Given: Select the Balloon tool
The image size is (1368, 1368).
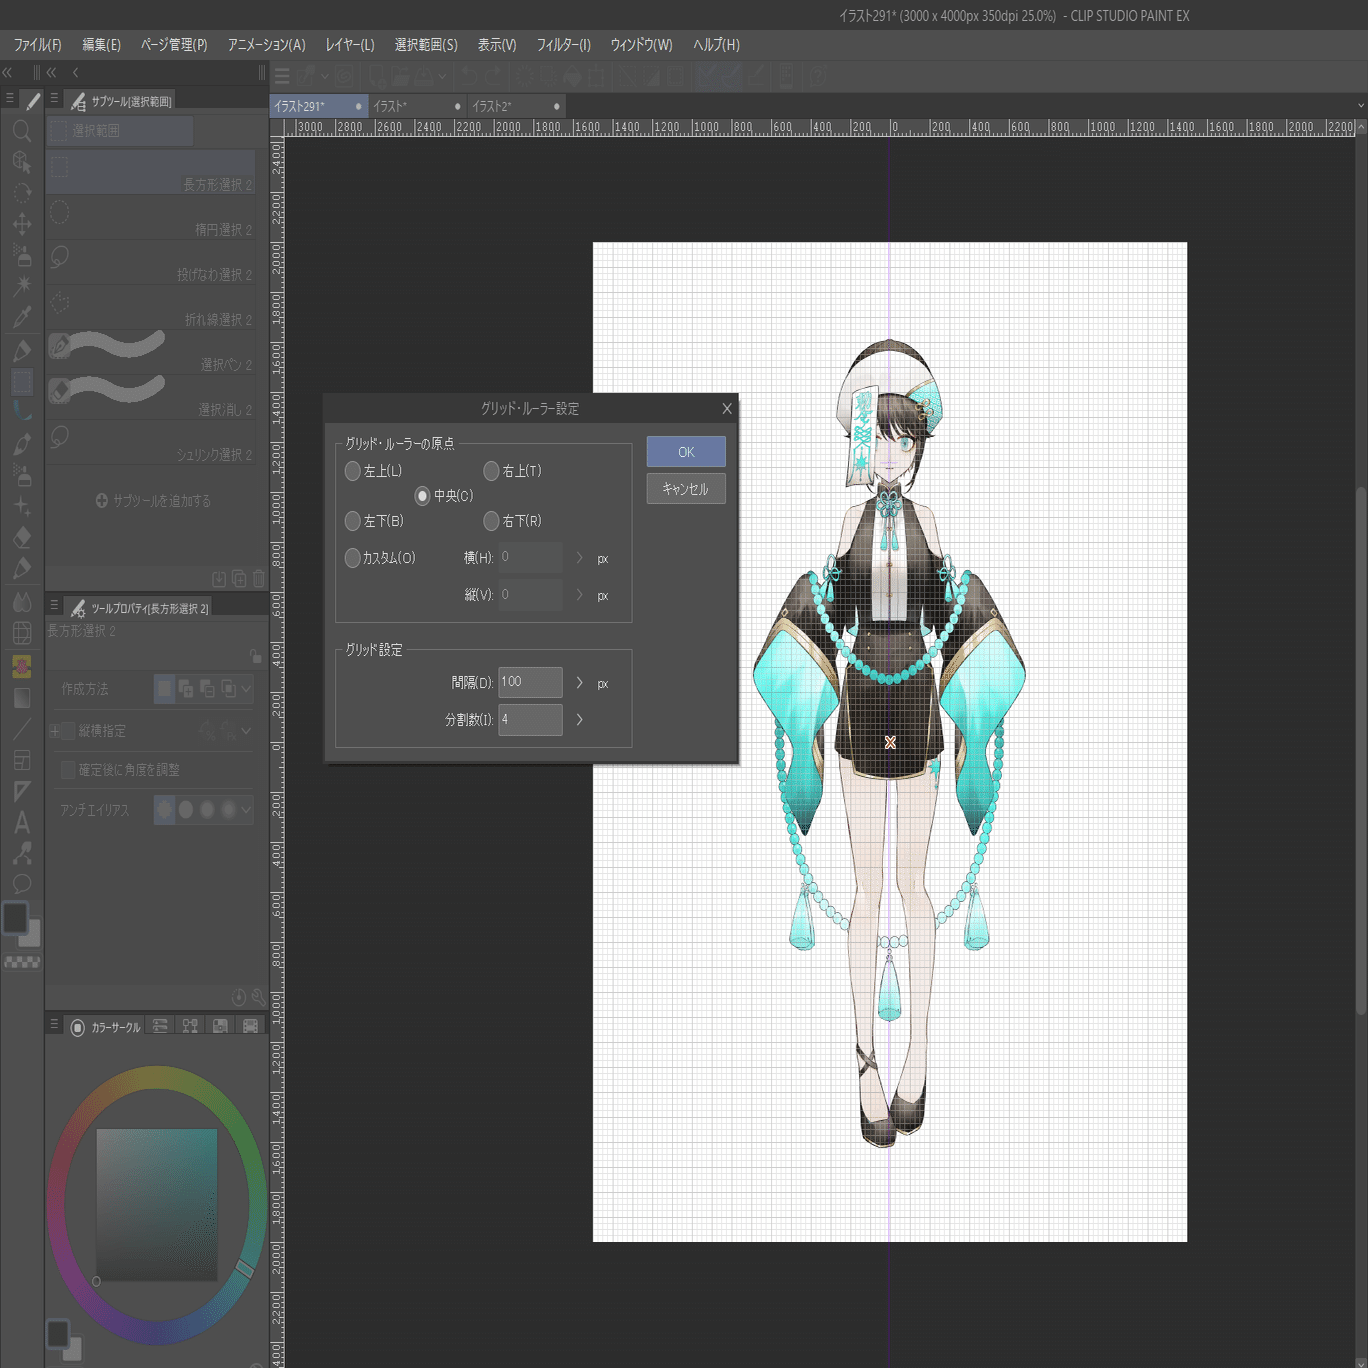Looking at the screenshot, I should 22,884.
